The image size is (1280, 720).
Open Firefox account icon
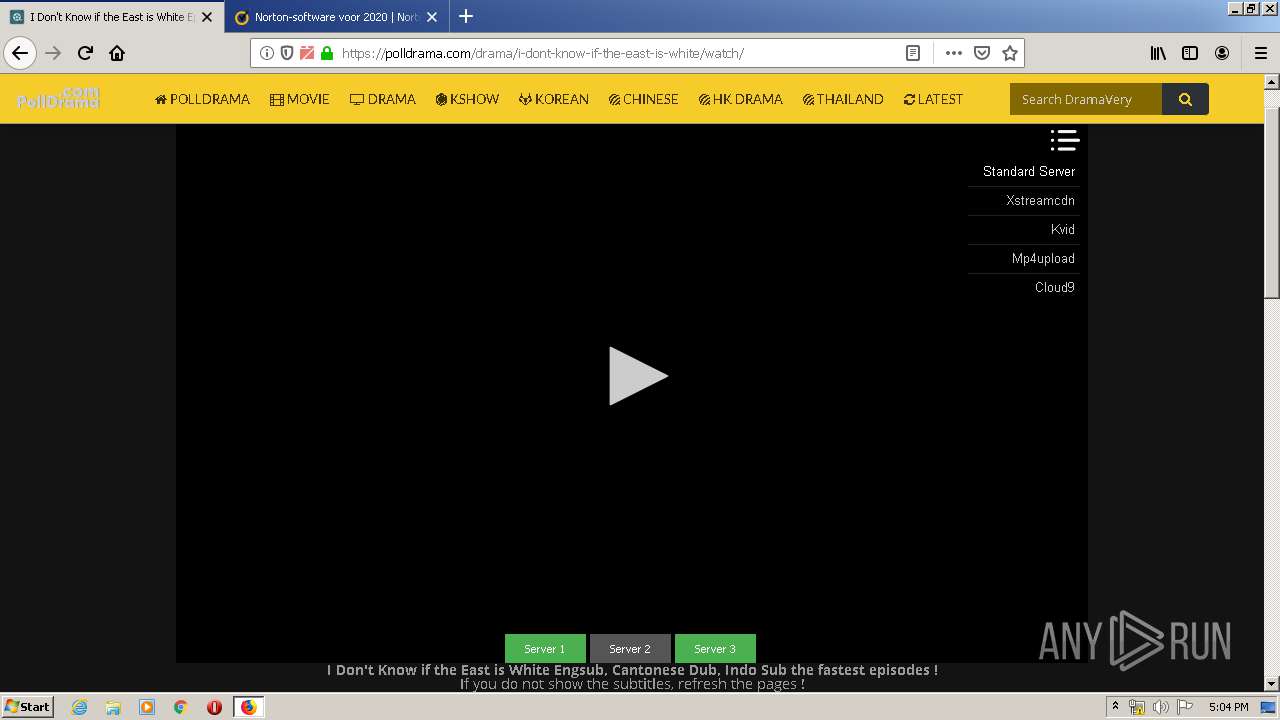coord(1222,53)
